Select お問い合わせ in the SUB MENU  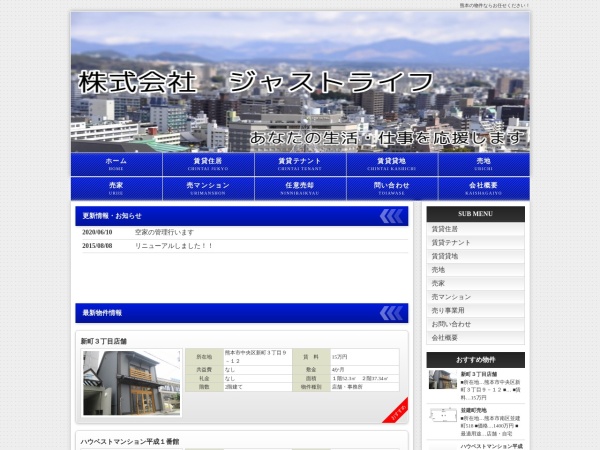pyautogui.click(x=475, y=324)
